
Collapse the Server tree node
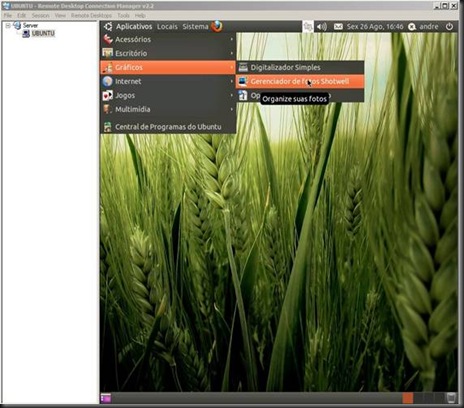[x=8, y=26]
